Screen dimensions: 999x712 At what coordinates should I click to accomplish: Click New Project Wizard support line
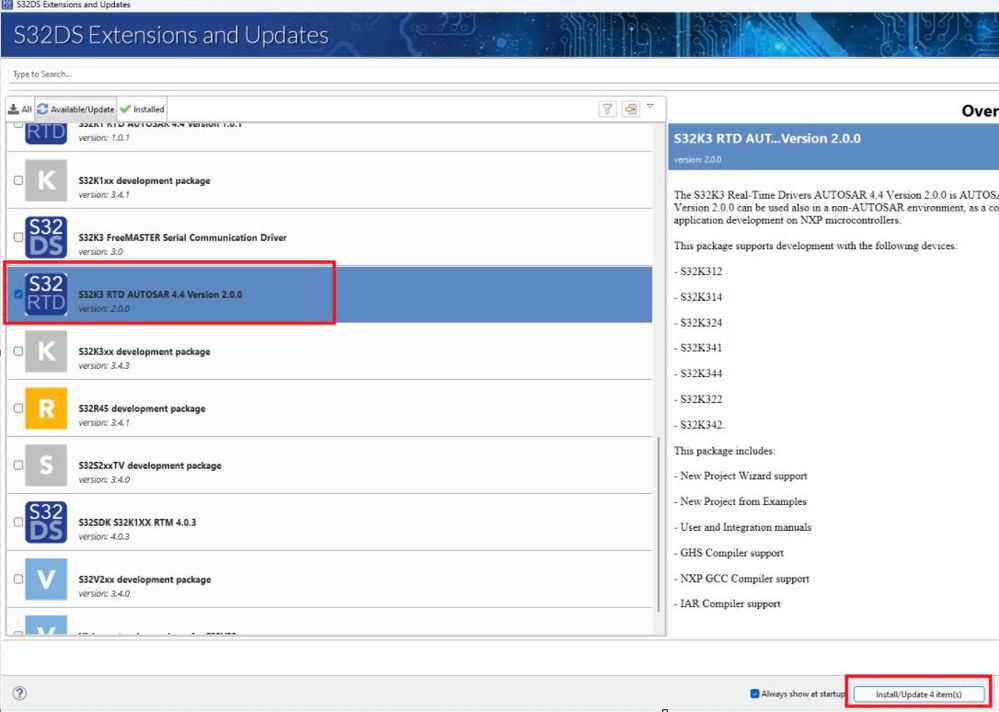point(740,476)
